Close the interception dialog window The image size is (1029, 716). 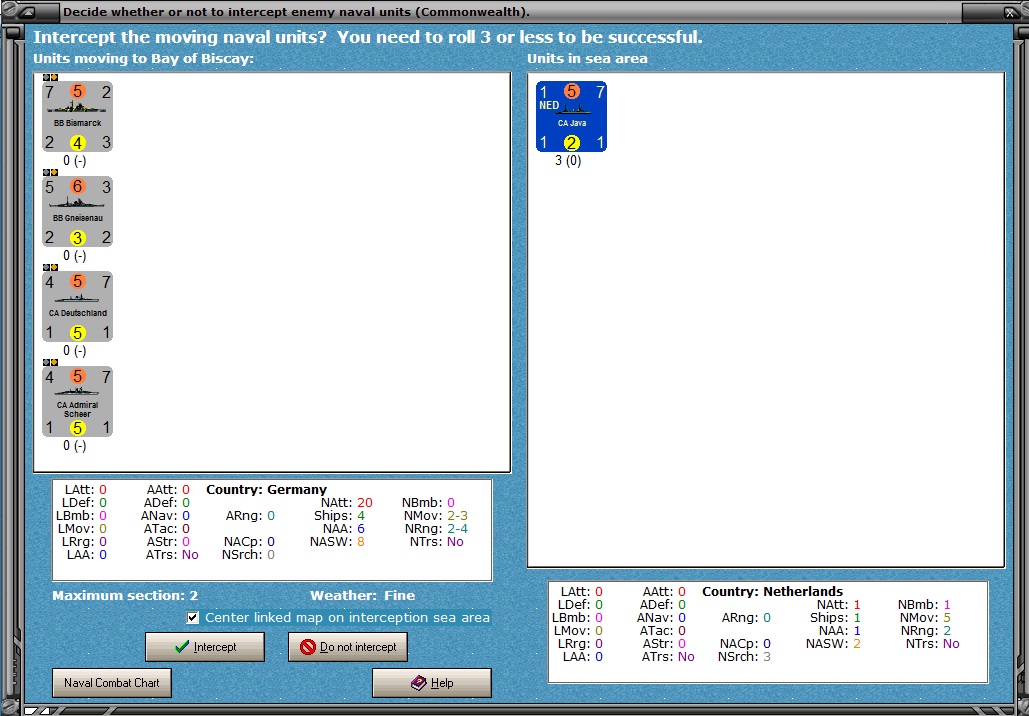1009,12
